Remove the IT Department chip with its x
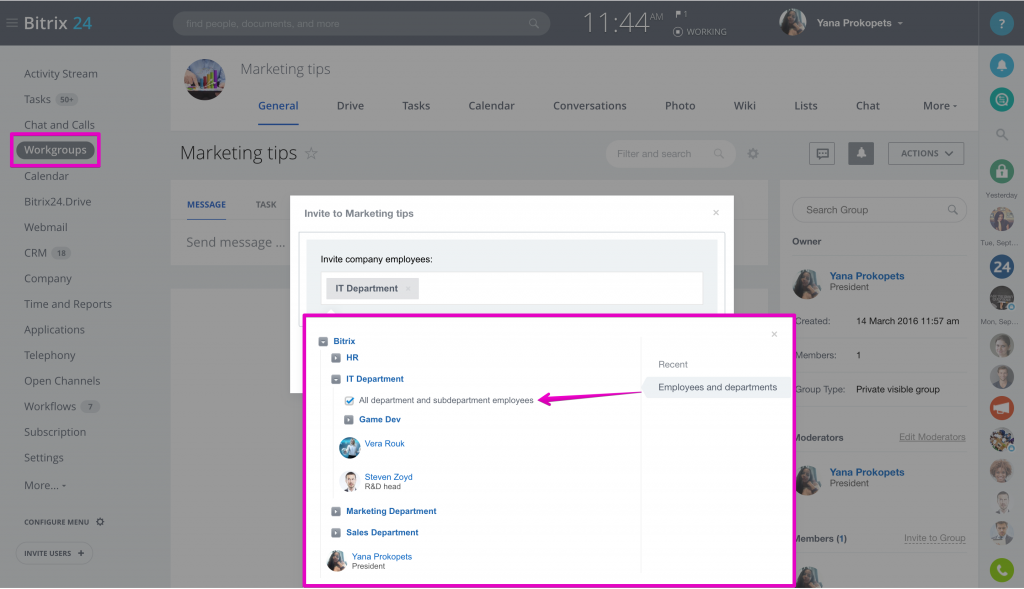1024x589 pixels. pos(408,289)
